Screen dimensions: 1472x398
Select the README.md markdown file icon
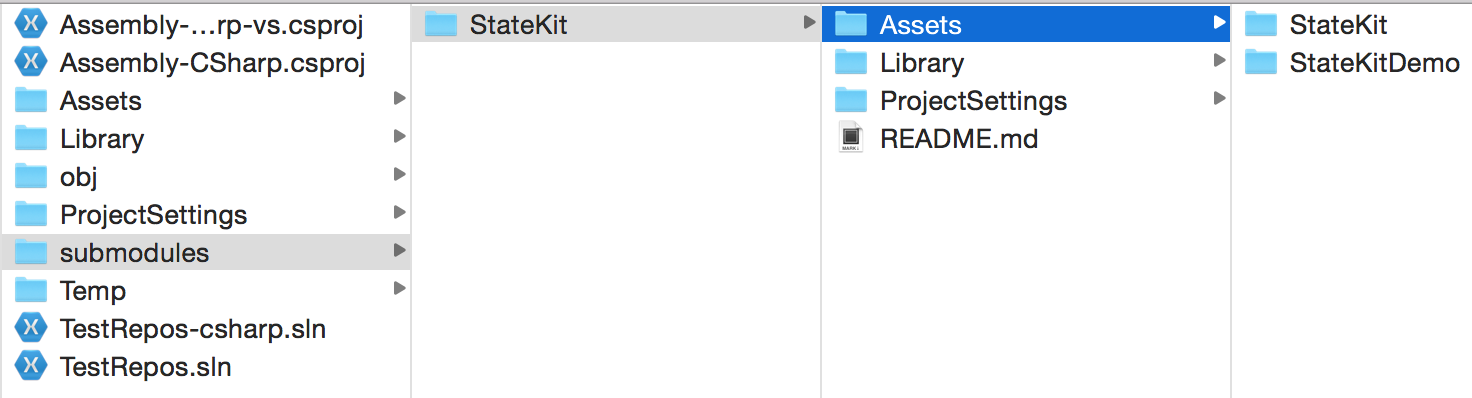850,139
